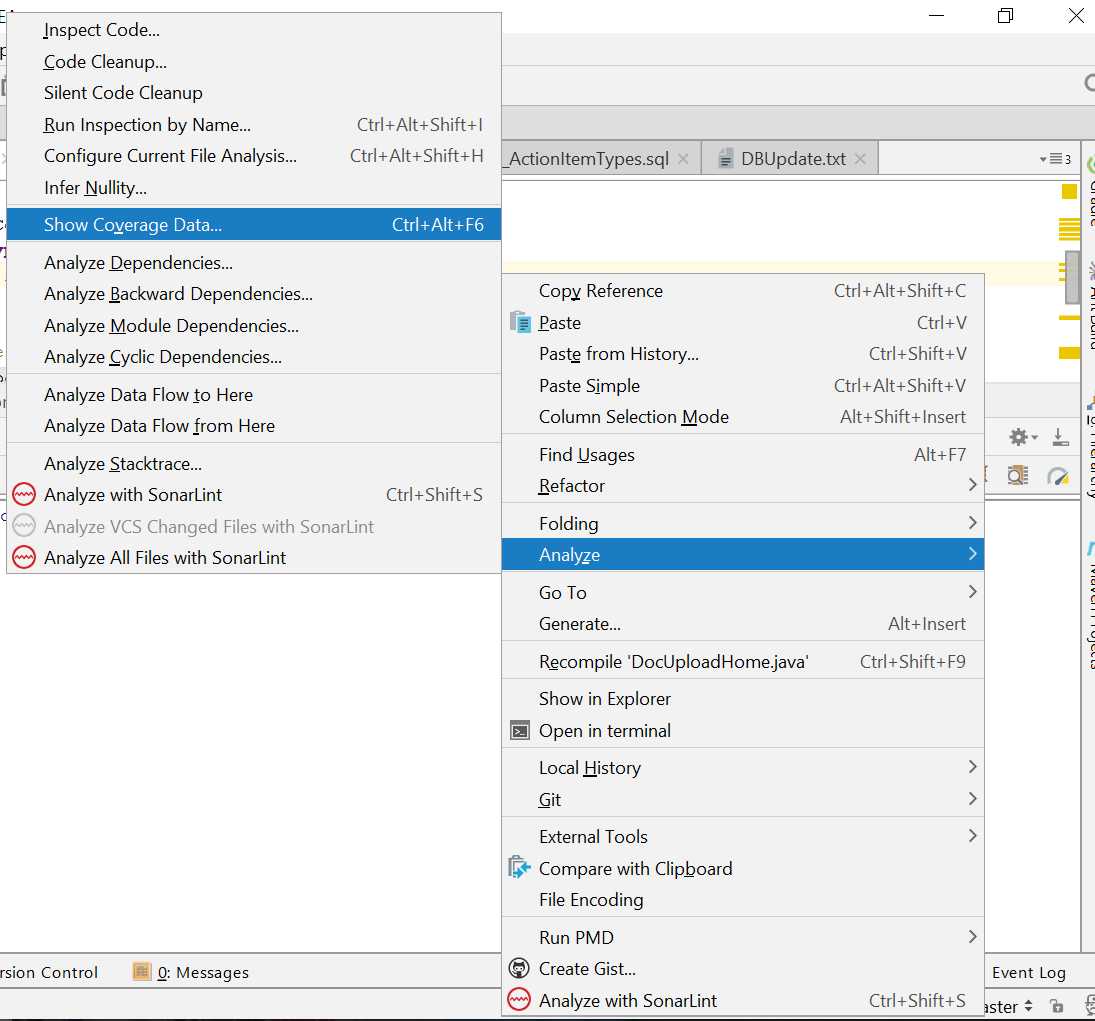1095x1021 pixels.
Task: Select Analyze Stacktrace...
Action: click(x=253, y=464)
